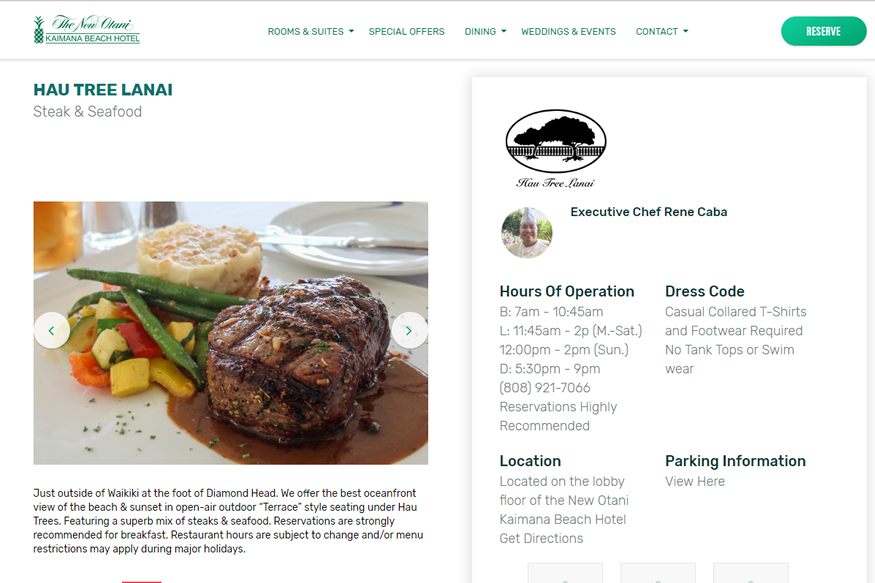Click the steak dish photo
Screen dimensions: 875x583
(x=230, y=333)
